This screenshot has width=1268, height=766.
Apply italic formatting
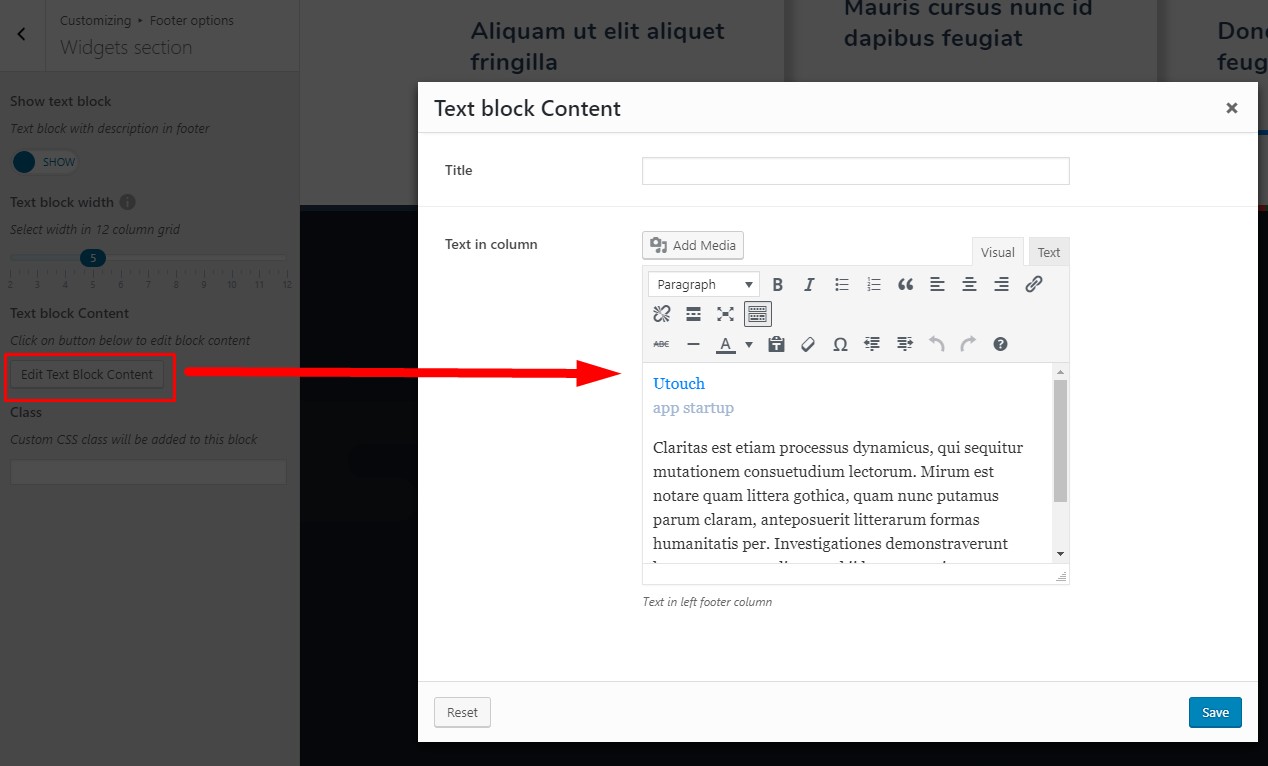pyautogui.click(x=810, y=285)
